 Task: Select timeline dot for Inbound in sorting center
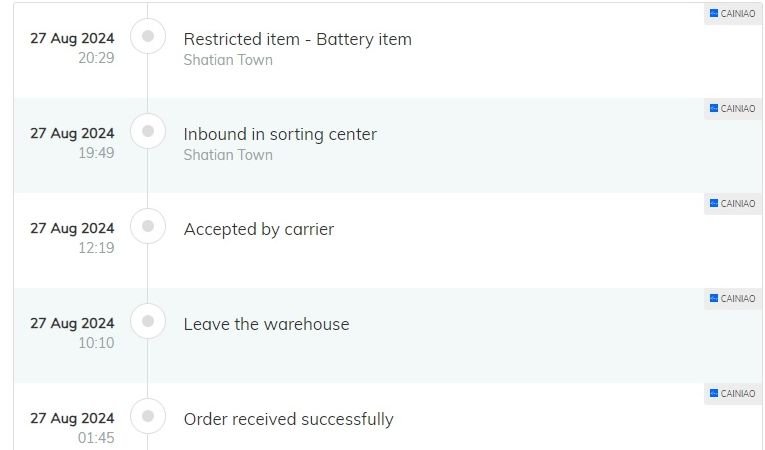(148, 131)
